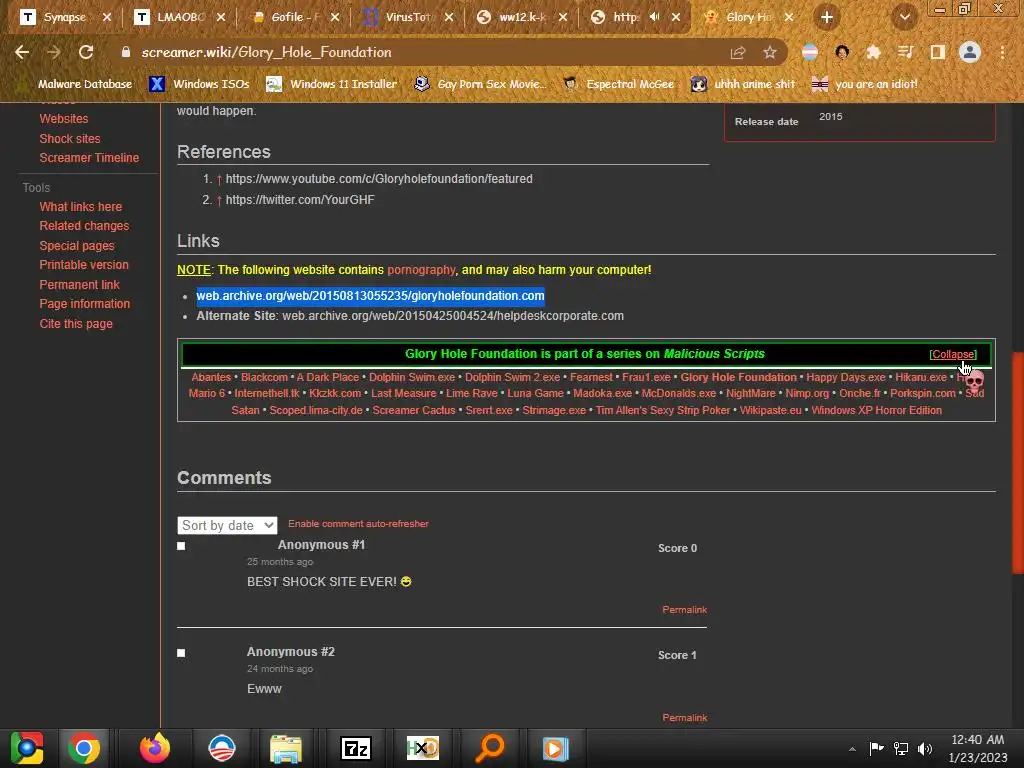This screenshot has height=768, width=1024.
Task: Click the pornography warning link
Action: (x=421, y=270)
